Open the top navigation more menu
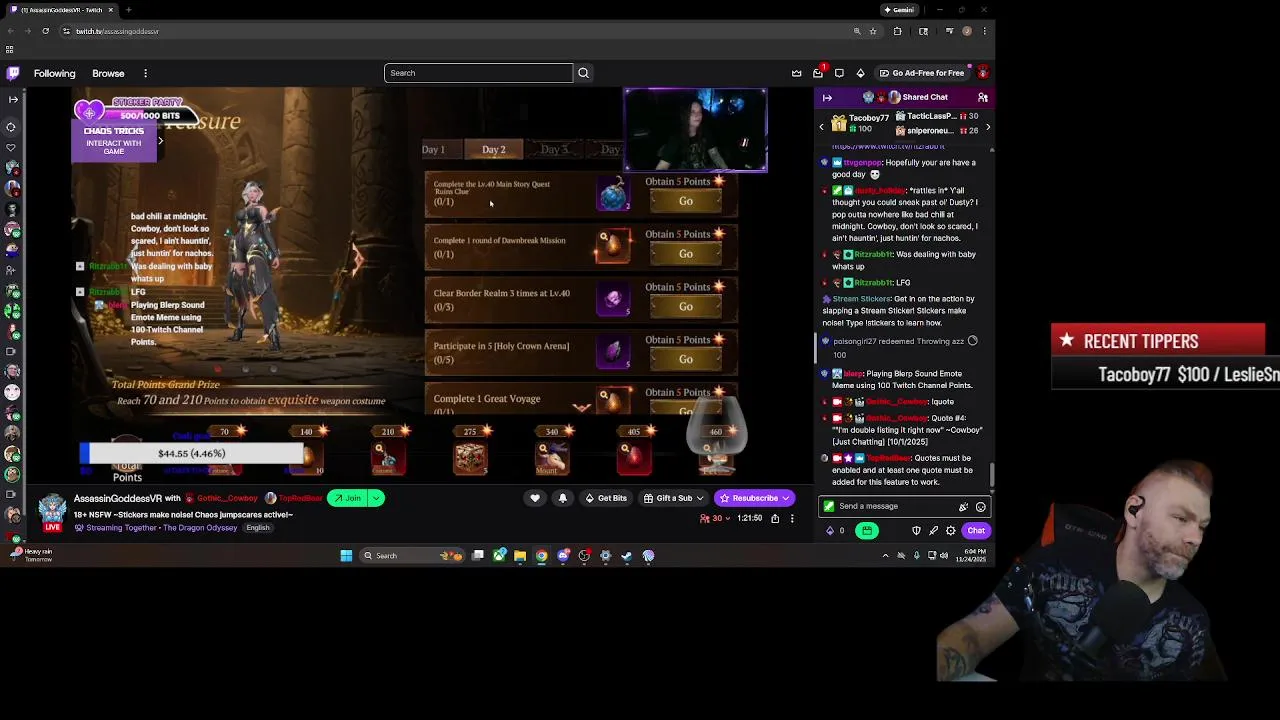The height and width of the screenshot is (720, 1280). (145, 73)
